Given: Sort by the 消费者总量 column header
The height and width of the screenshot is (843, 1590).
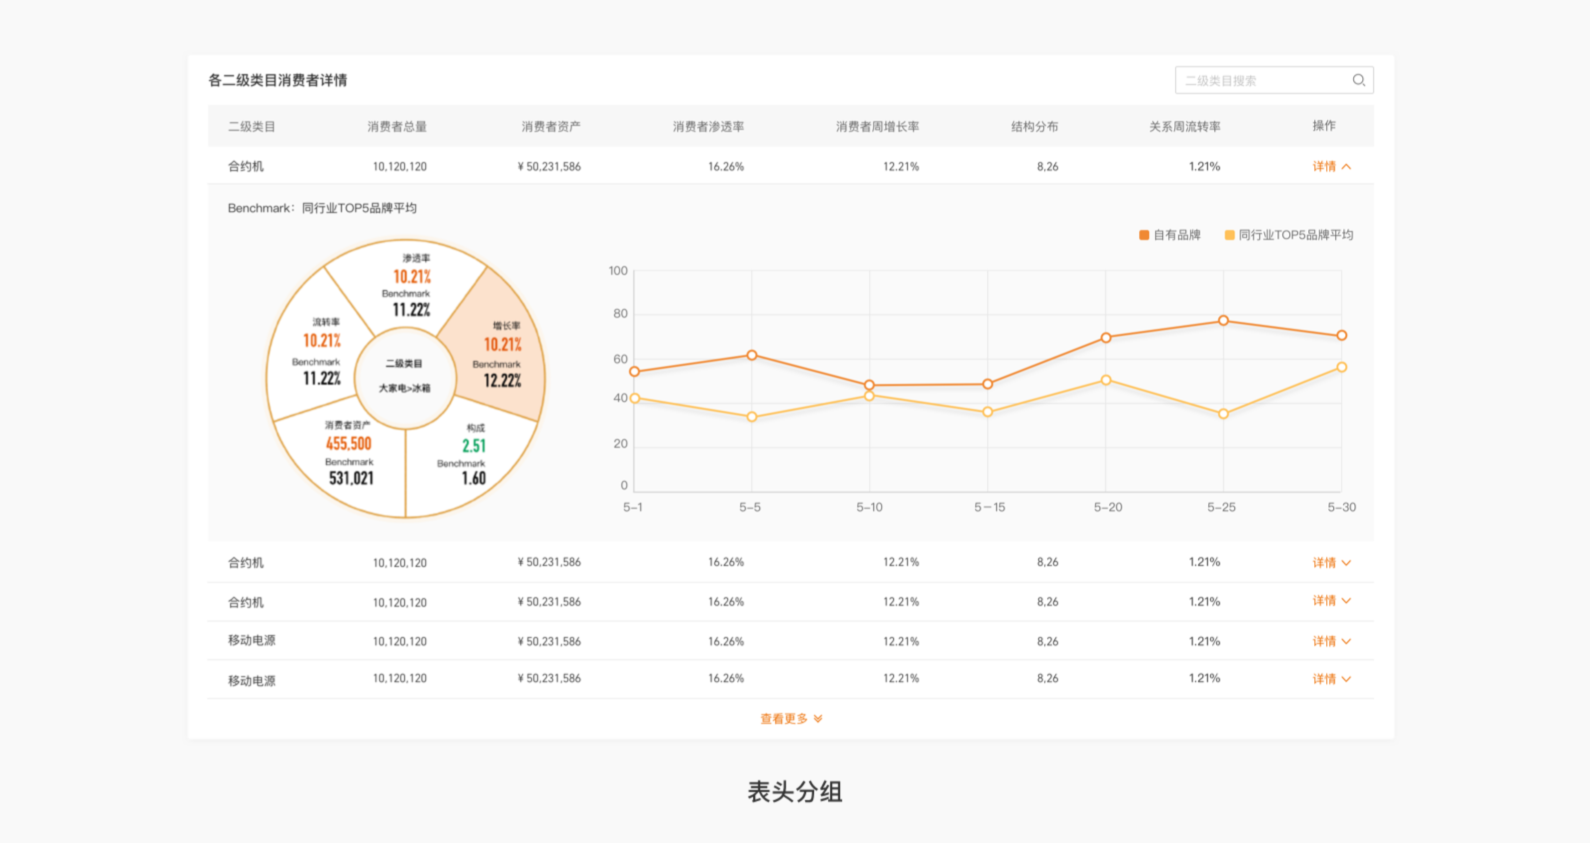Looking at the screenshot, I should click(x=397, y=127).
